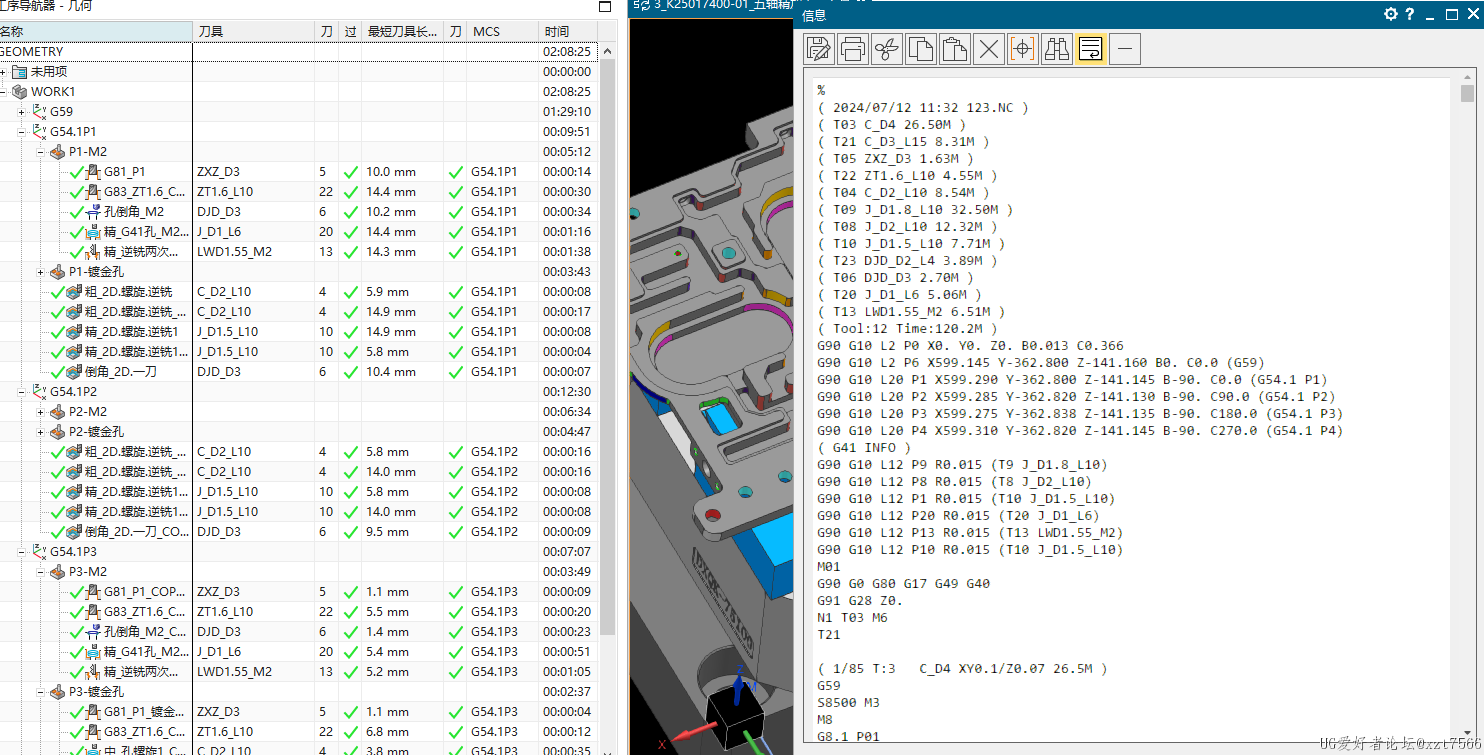Copy text in the information window
The height and width of the screenshot is (755, 1484).
[921, 48]
